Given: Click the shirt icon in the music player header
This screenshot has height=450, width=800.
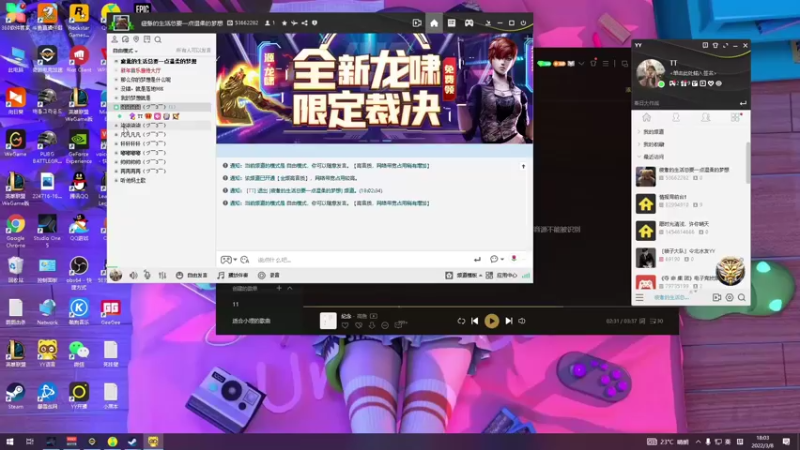Looking at the screenshot, I should pos(593,64).
